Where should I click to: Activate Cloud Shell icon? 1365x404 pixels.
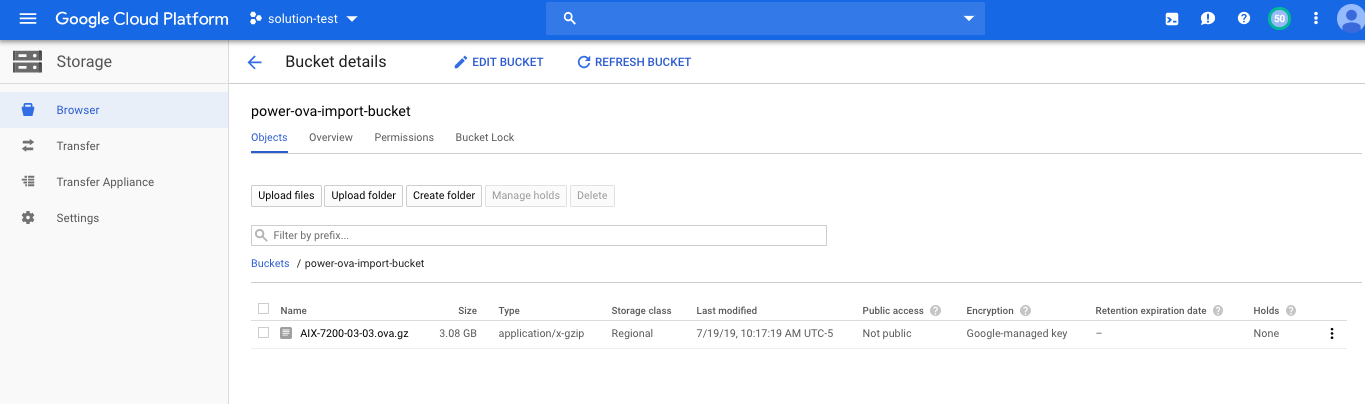[x=1172, y=19]
